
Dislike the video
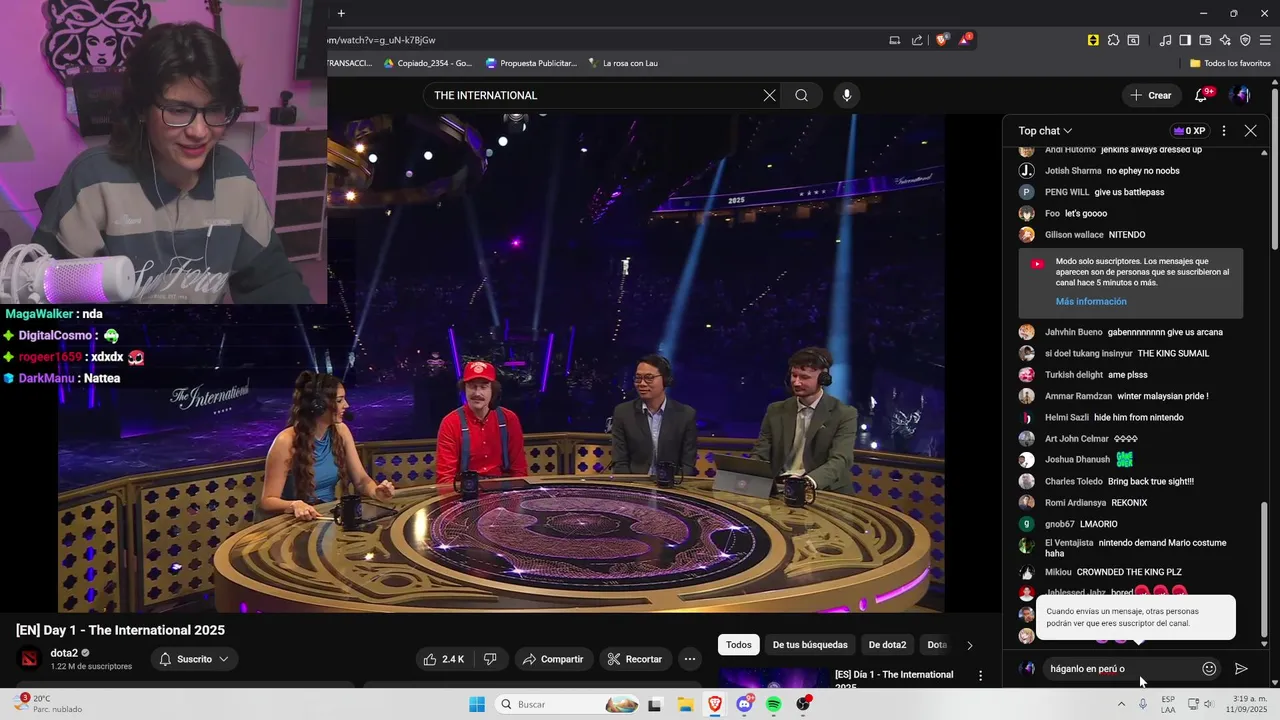(x=490, y=659)
